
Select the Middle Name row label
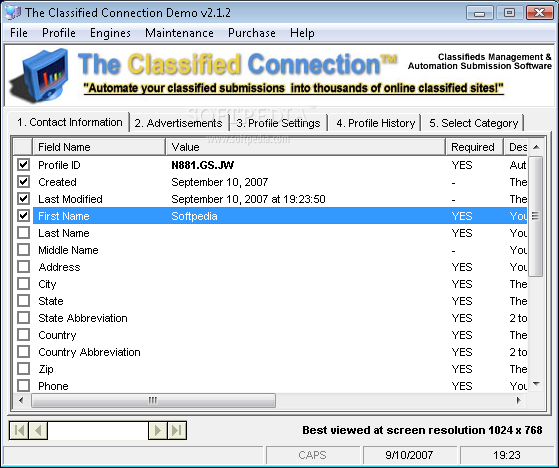(x=68, y=250)
